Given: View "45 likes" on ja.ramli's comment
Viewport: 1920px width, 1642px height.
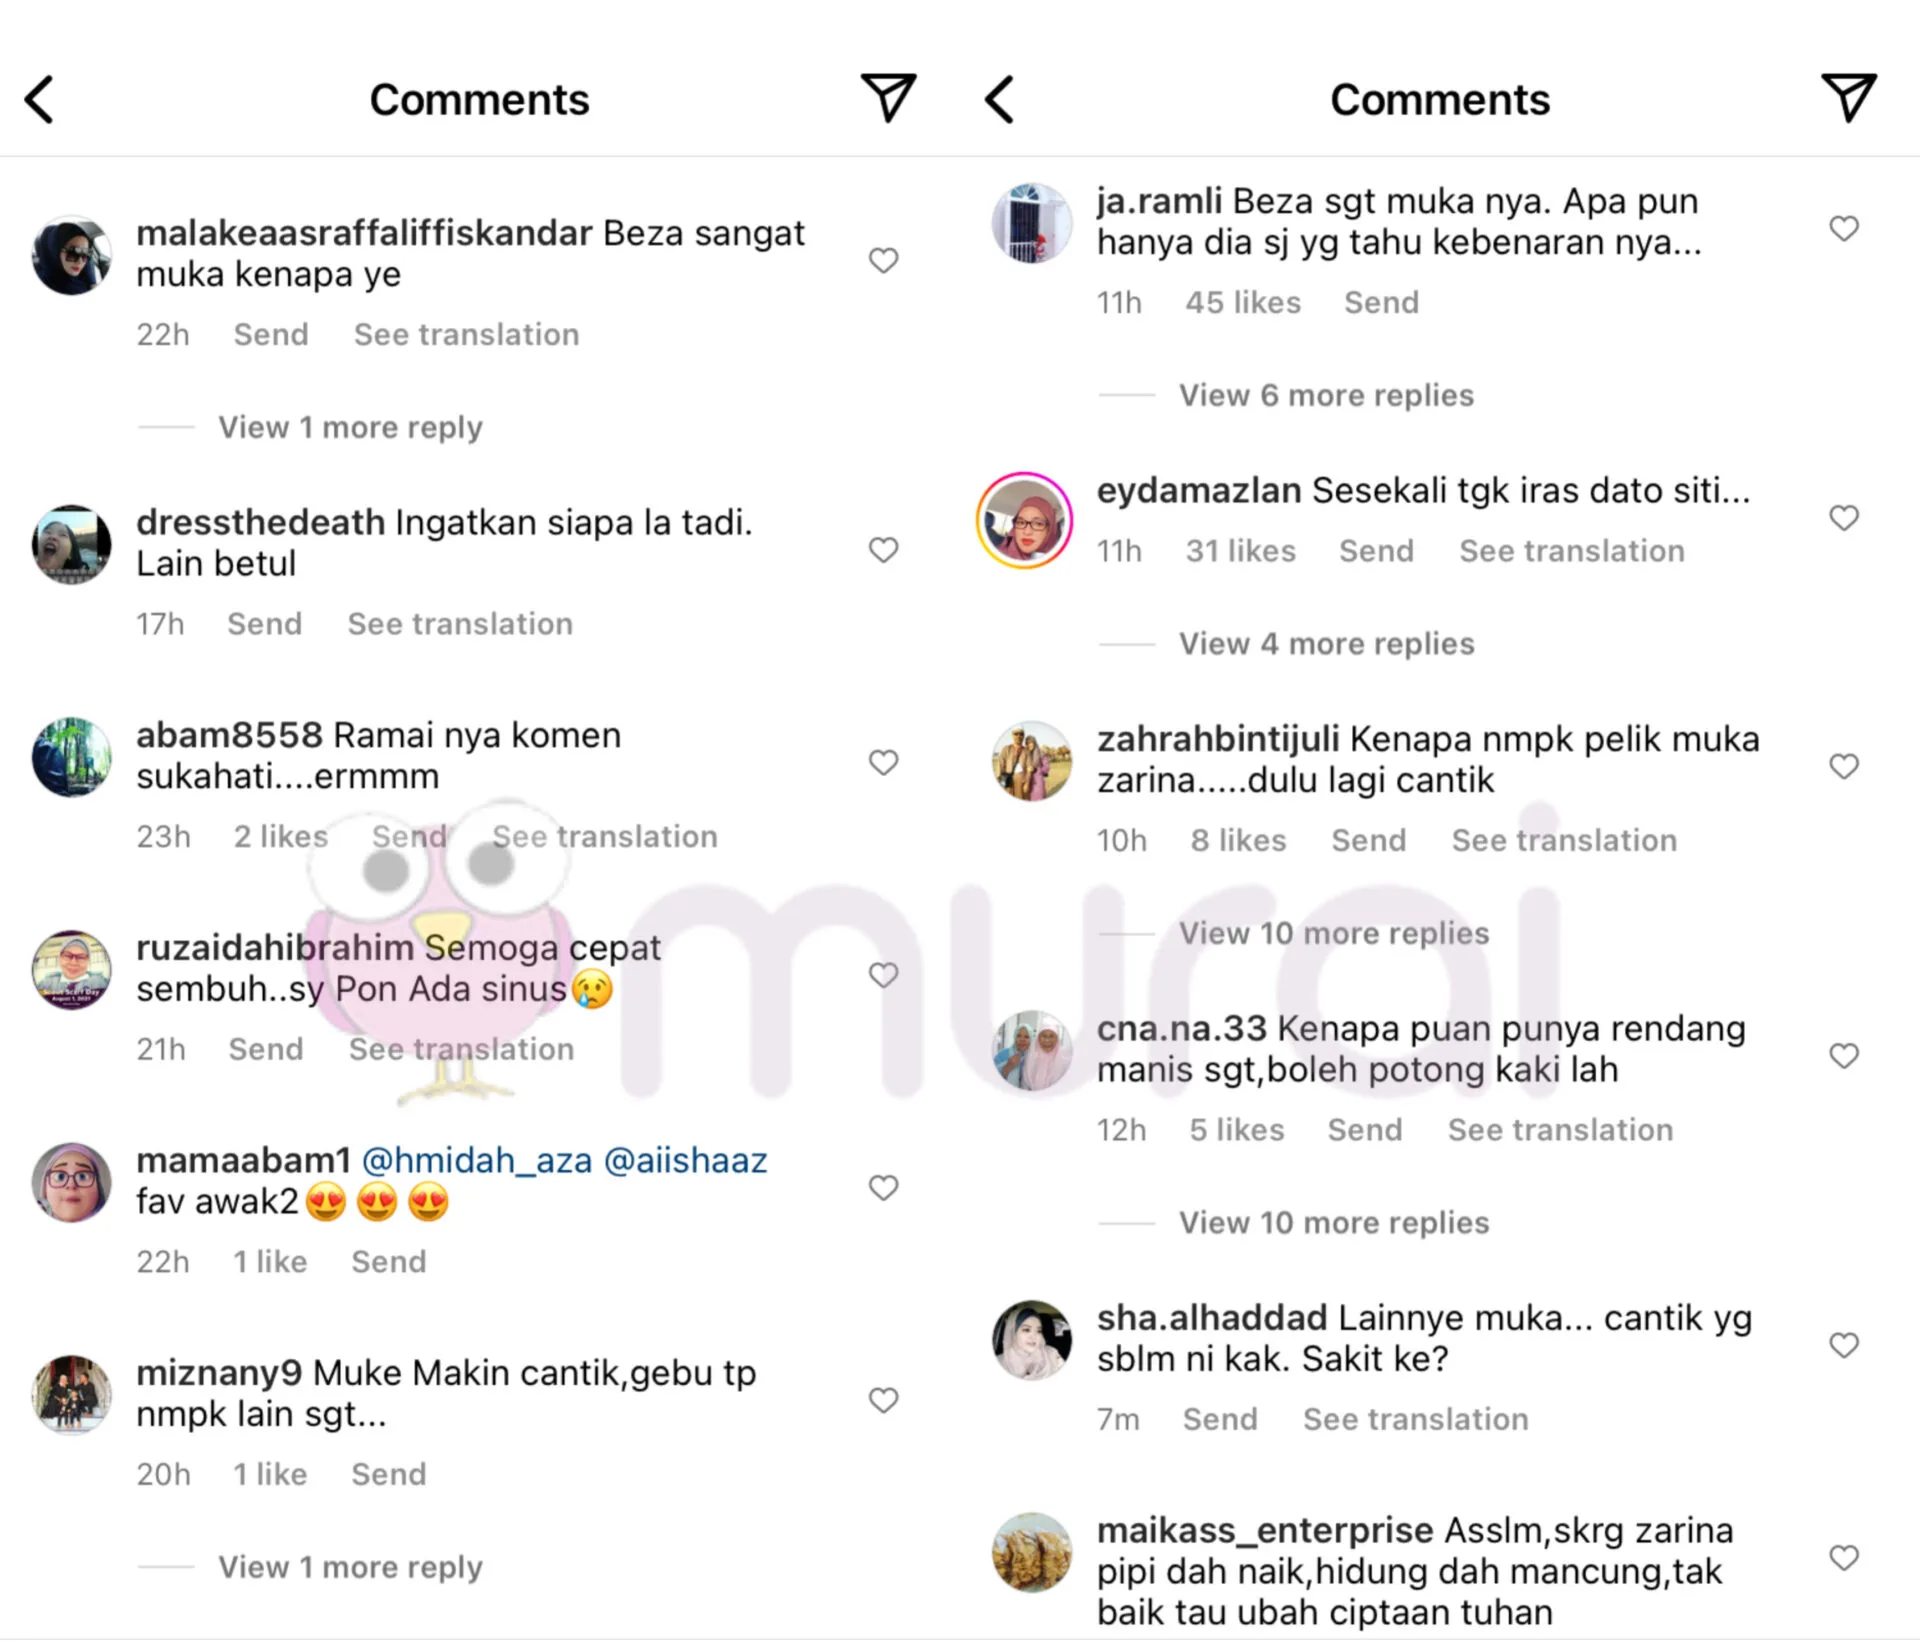Looking at the screenshot, I should pyautogui.click(x=1243, y=302).
